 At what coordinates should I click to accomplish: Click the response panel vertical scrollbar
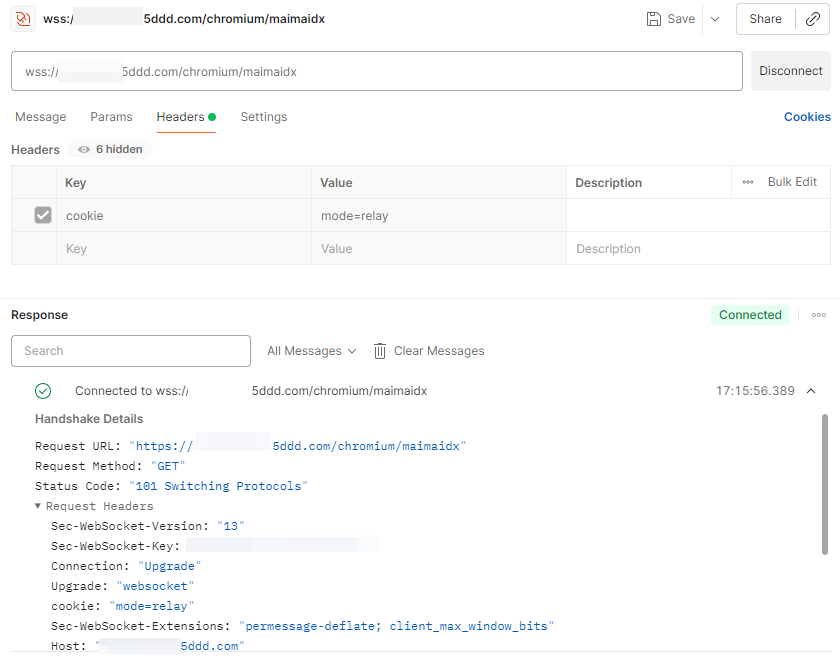click(824, 485)
